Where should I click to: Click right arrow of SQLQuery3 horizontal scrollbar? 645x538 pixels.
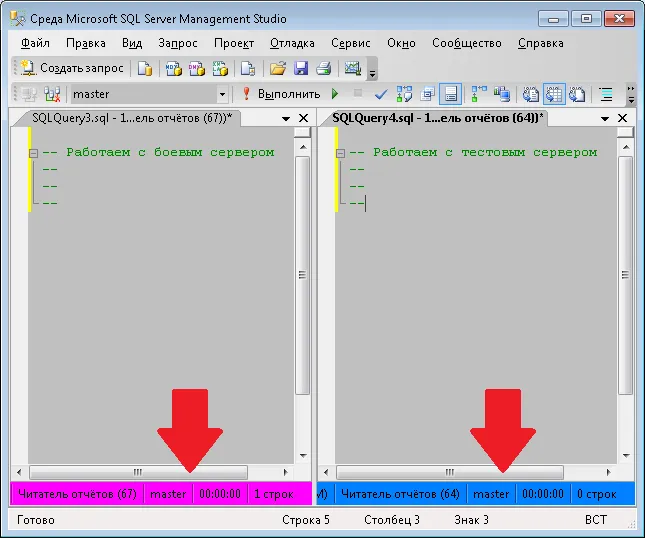[285, 472]
